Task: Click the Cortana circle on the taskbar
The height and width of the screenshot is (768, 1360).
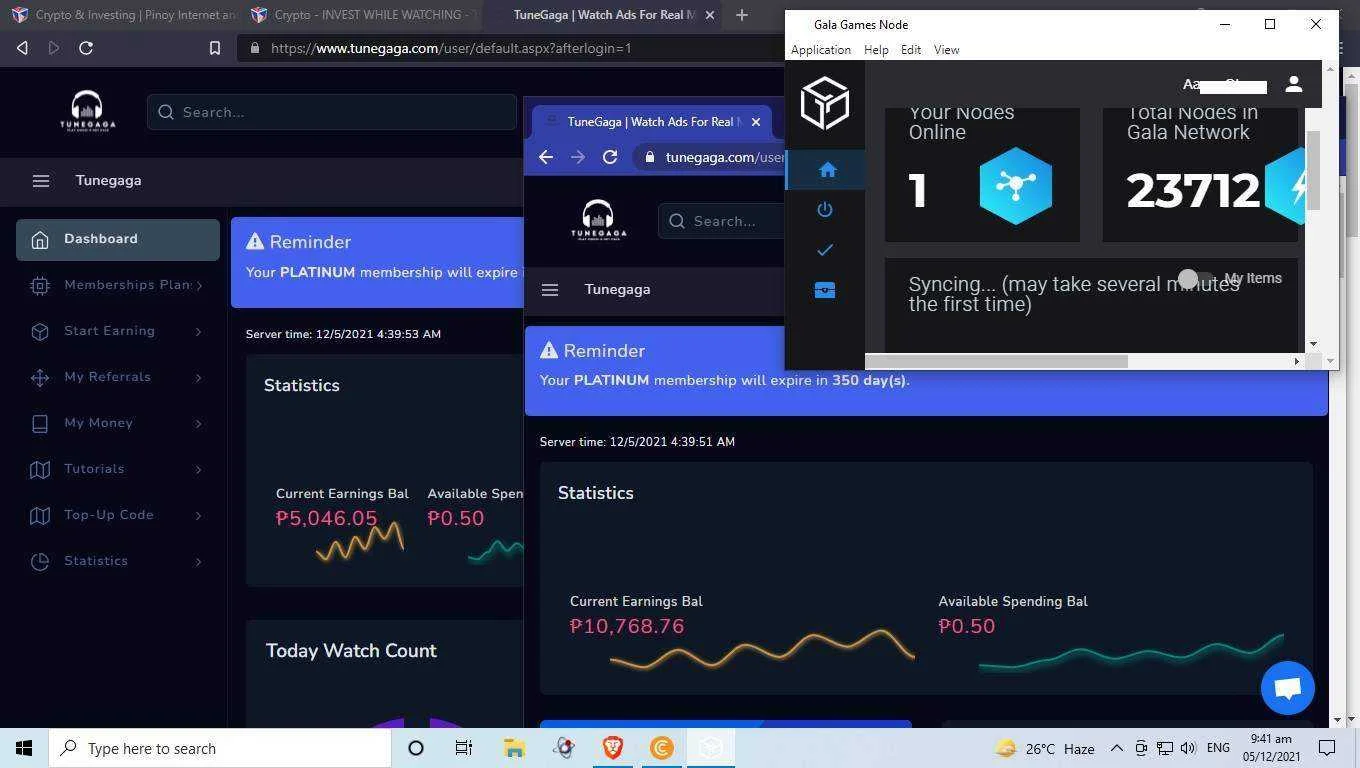Action: click(416, 748)
